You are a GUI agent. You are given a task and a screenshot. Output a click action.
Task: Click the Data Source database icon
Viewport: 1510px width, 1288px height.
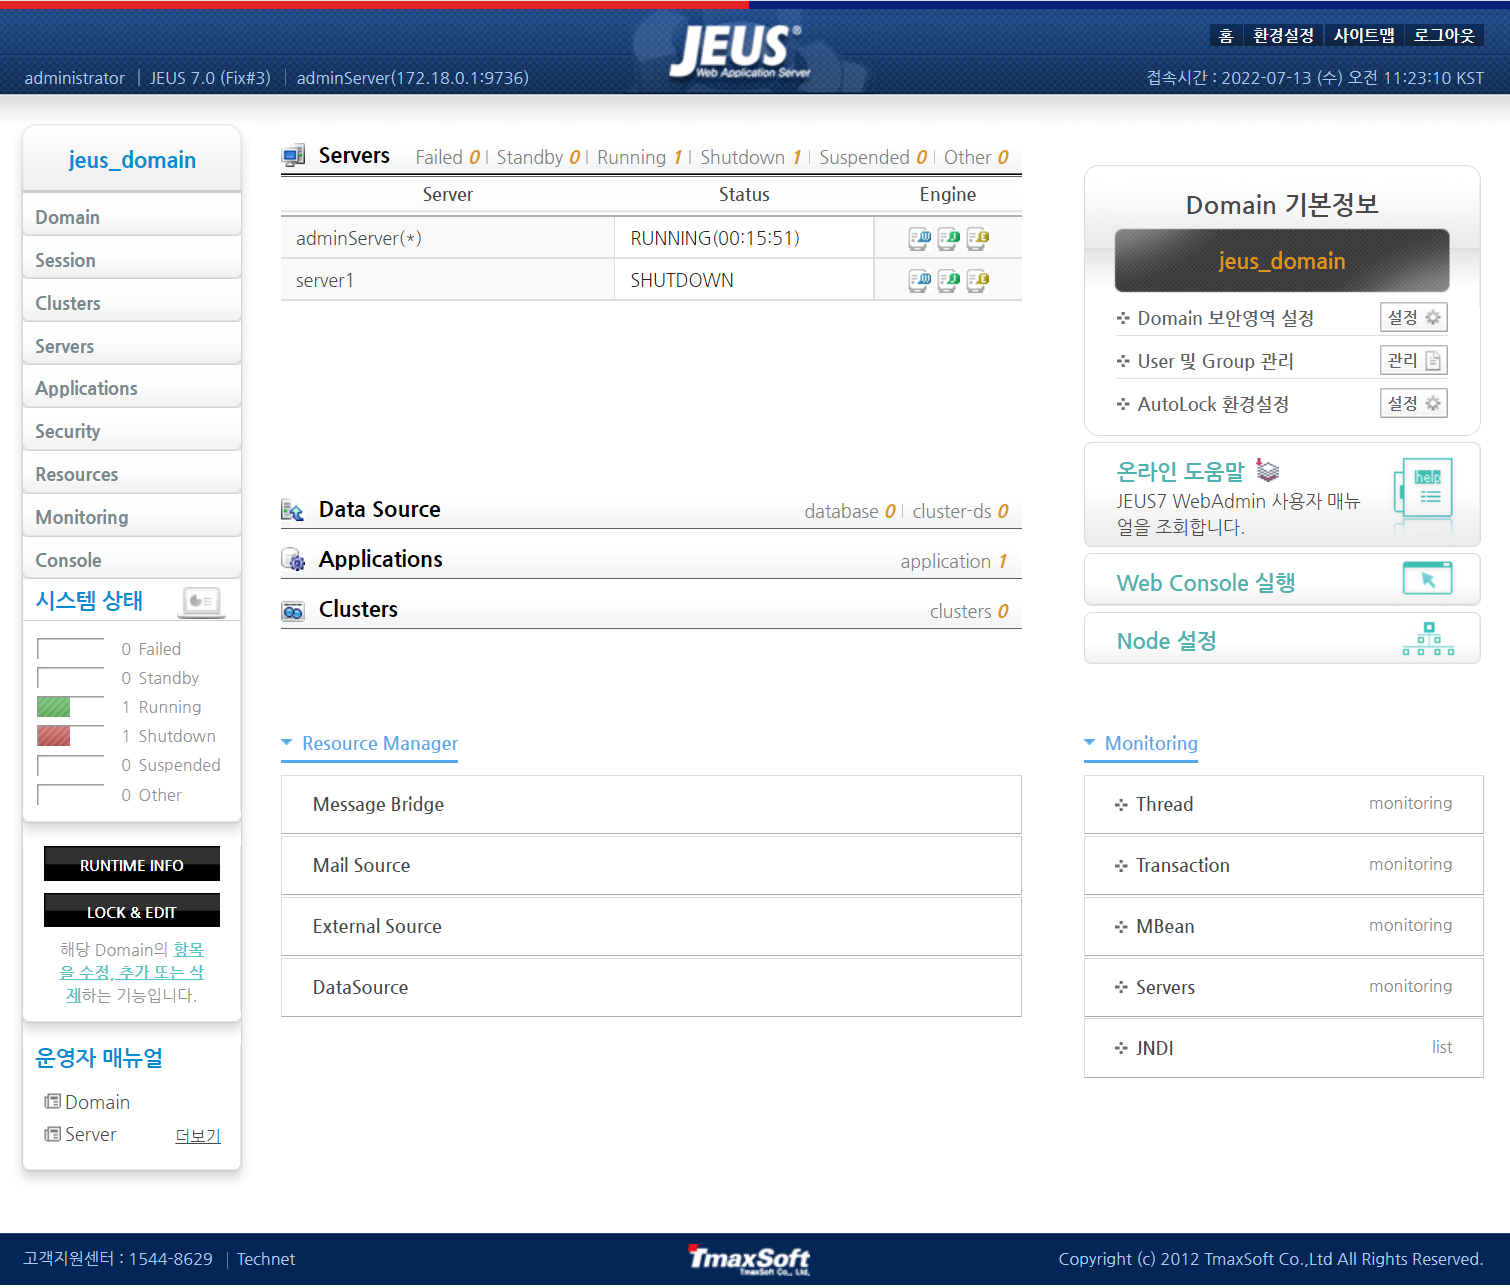[x=293, y=509]
